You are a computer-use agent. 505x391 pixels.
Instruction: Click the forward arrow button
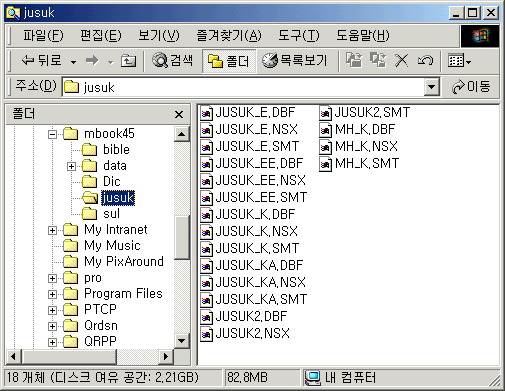92,61
